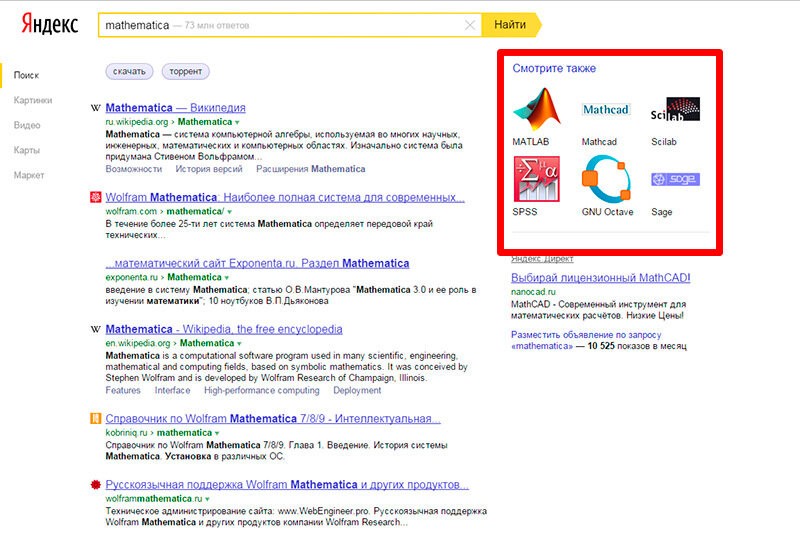Open the SPSS text label

[525, 212]
